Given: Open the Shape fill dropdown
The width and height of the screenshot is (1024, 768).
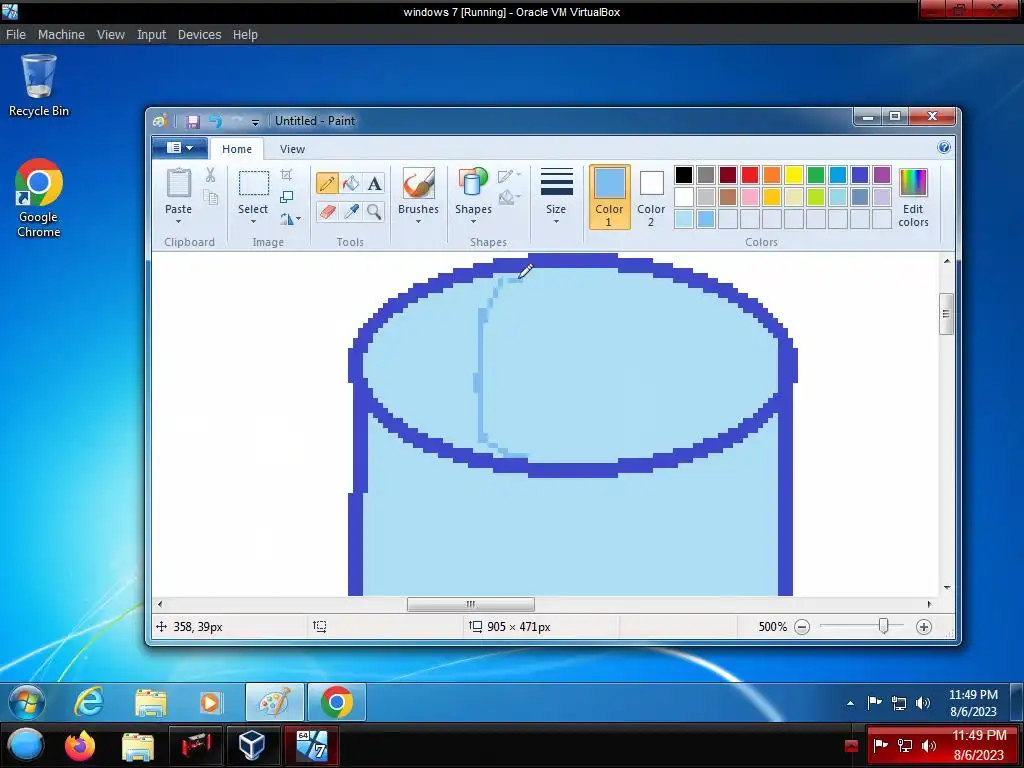Looking at the screenshot, I should click(509, 197).
